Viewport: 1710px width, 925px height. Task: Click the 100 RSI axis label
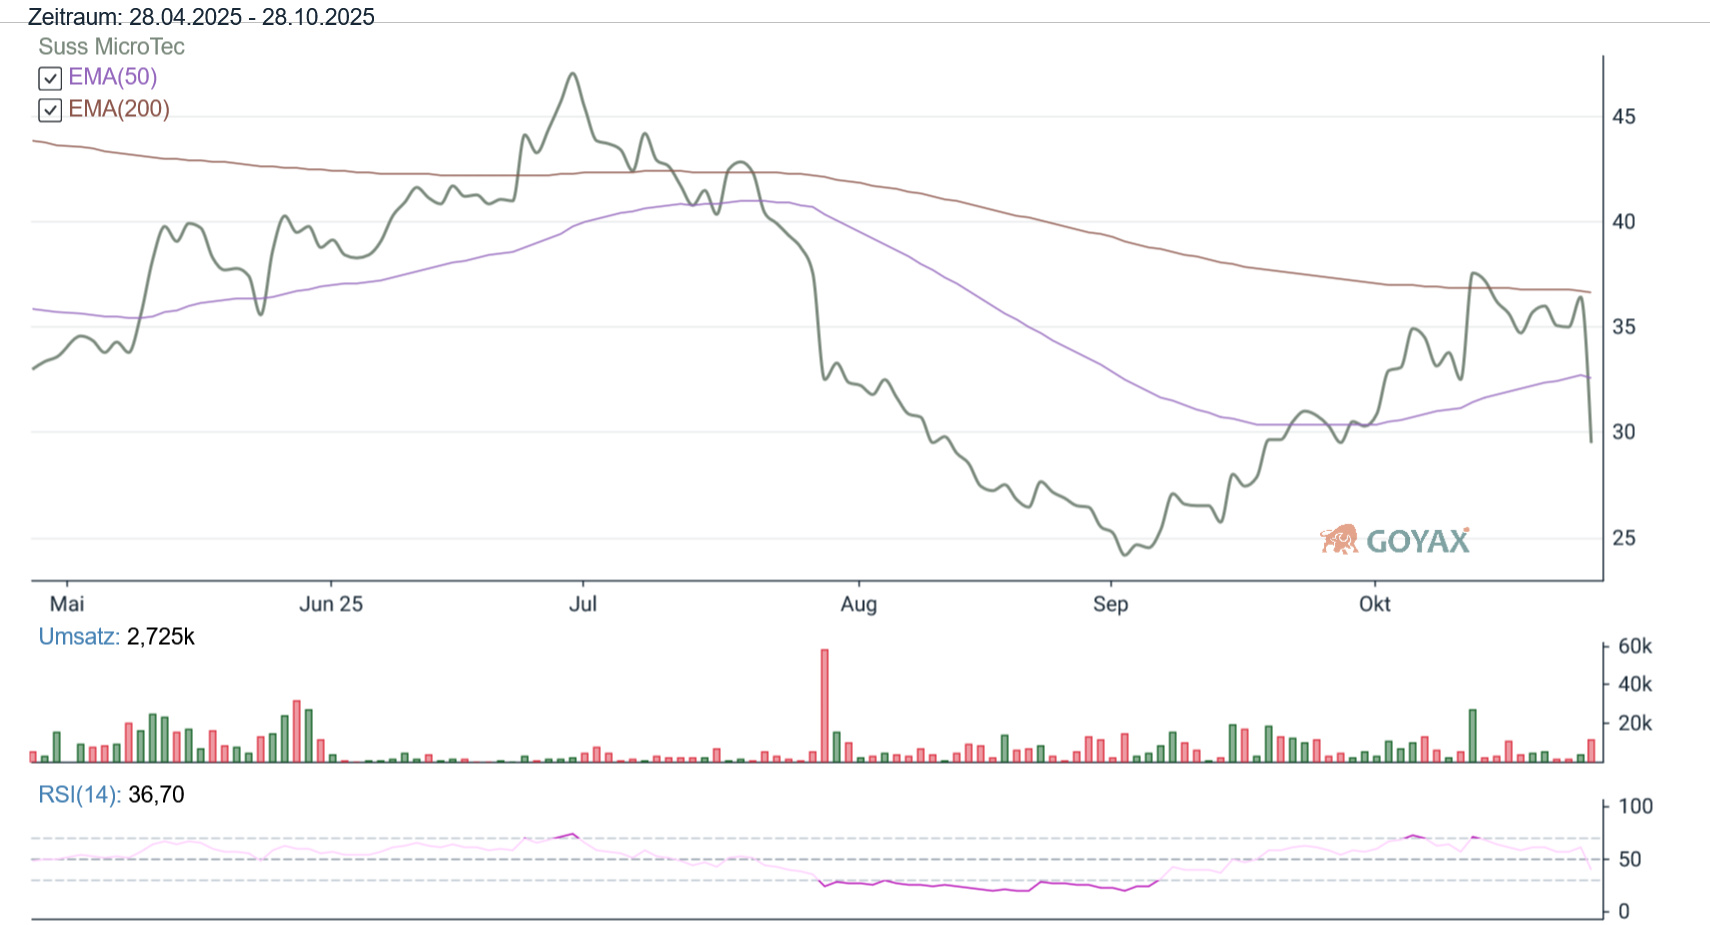pos(1635,806)
